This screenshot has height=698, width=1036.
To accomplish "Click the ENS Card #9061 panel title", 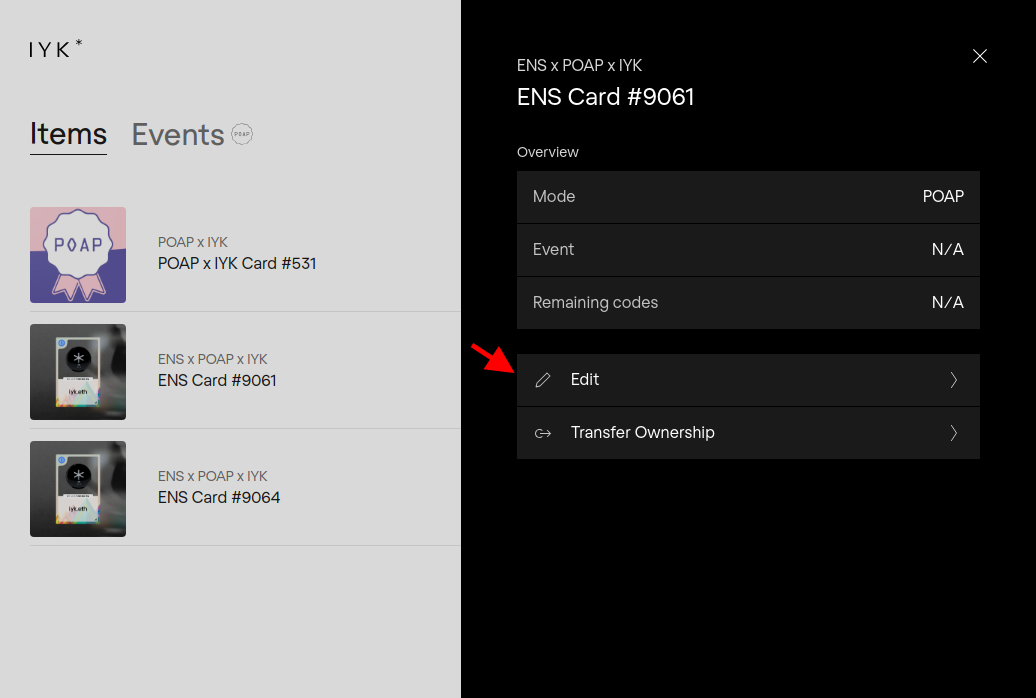I will (605, 97).
